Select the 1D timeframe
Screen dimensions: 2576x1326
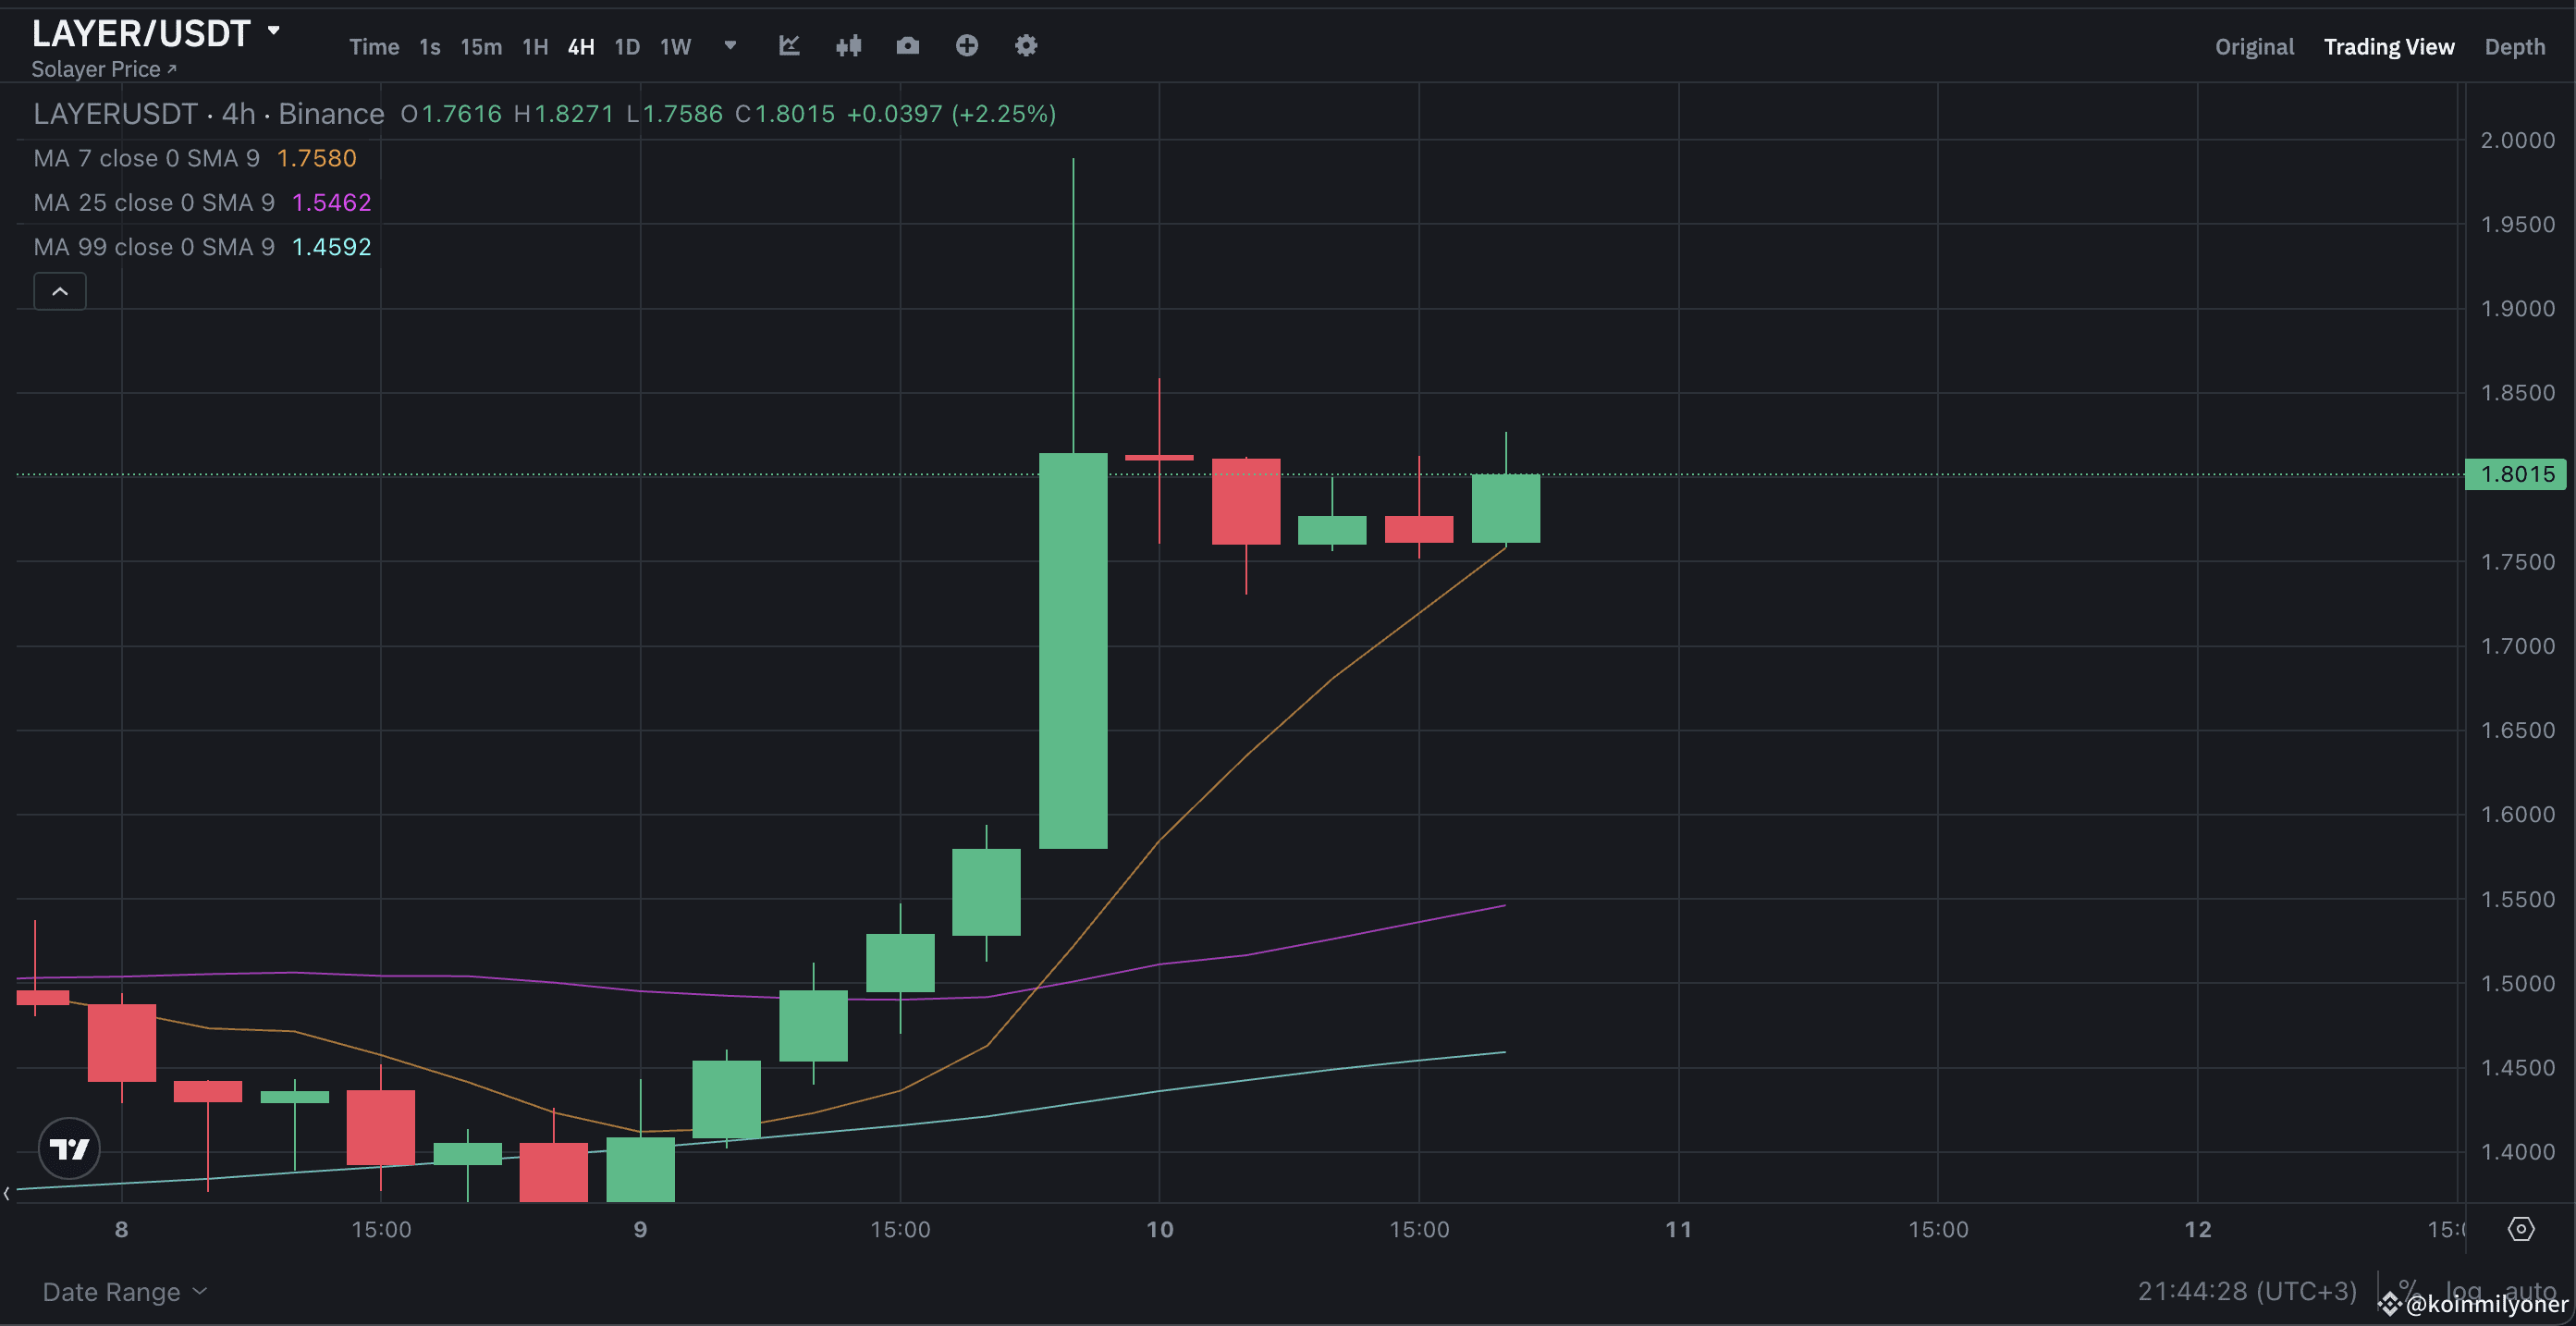627,46
